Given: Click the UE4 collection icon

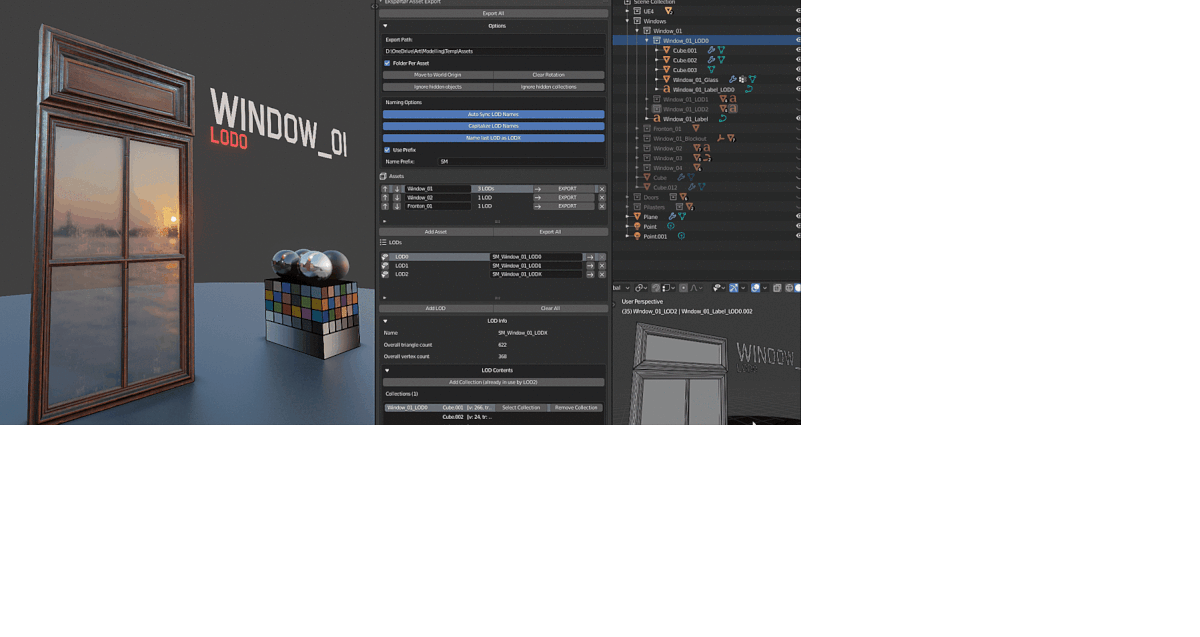Looking at the screenshot, I should pos(637,11).
